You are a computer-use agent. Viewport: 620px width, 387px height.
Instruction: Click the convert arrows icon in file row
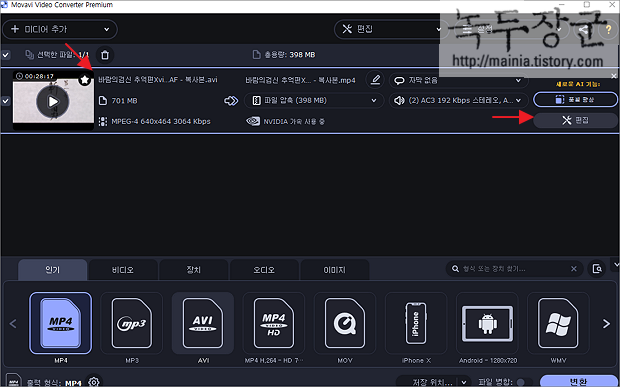pyautogui.click(x=231, y=101)
